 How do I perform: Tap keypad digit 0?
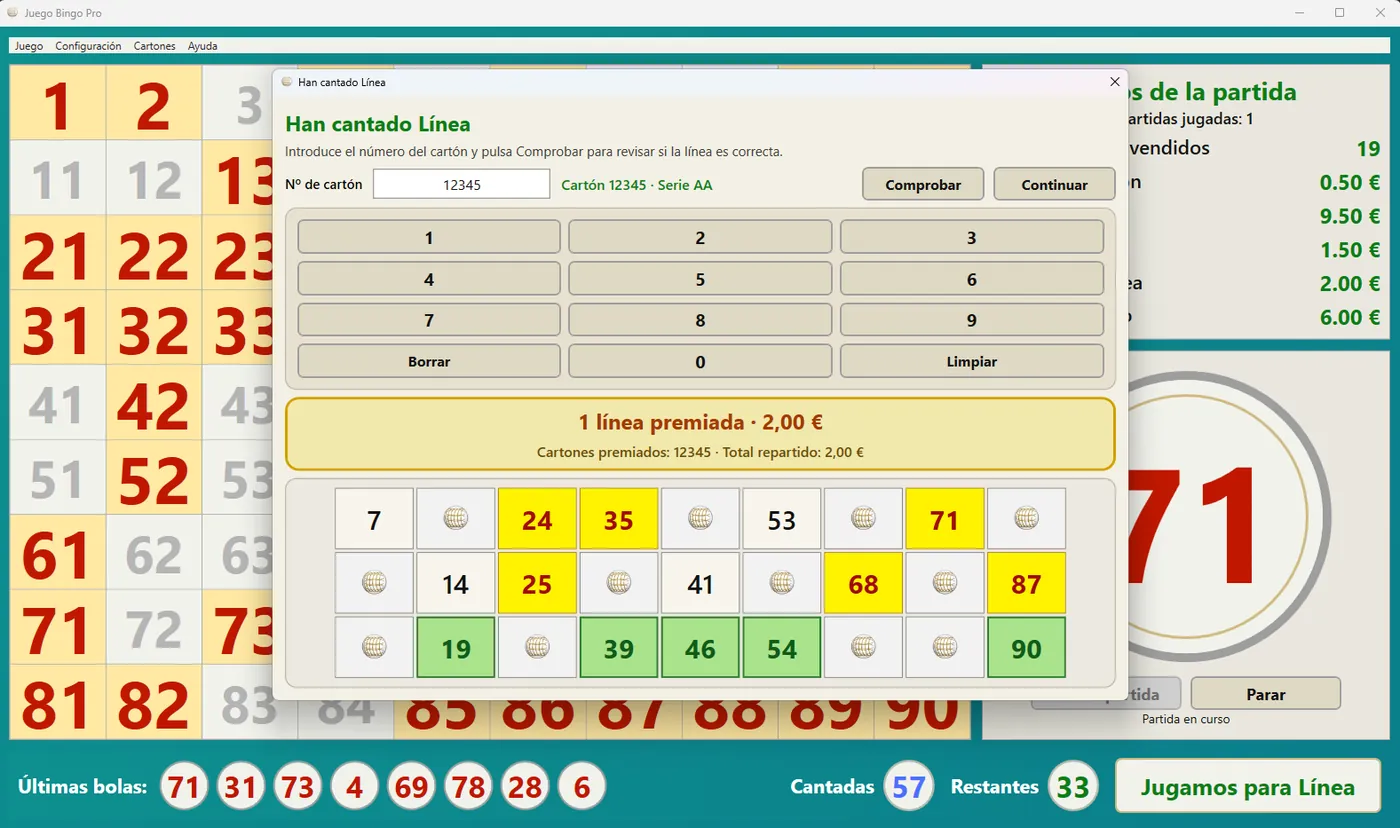pos(700,361)
